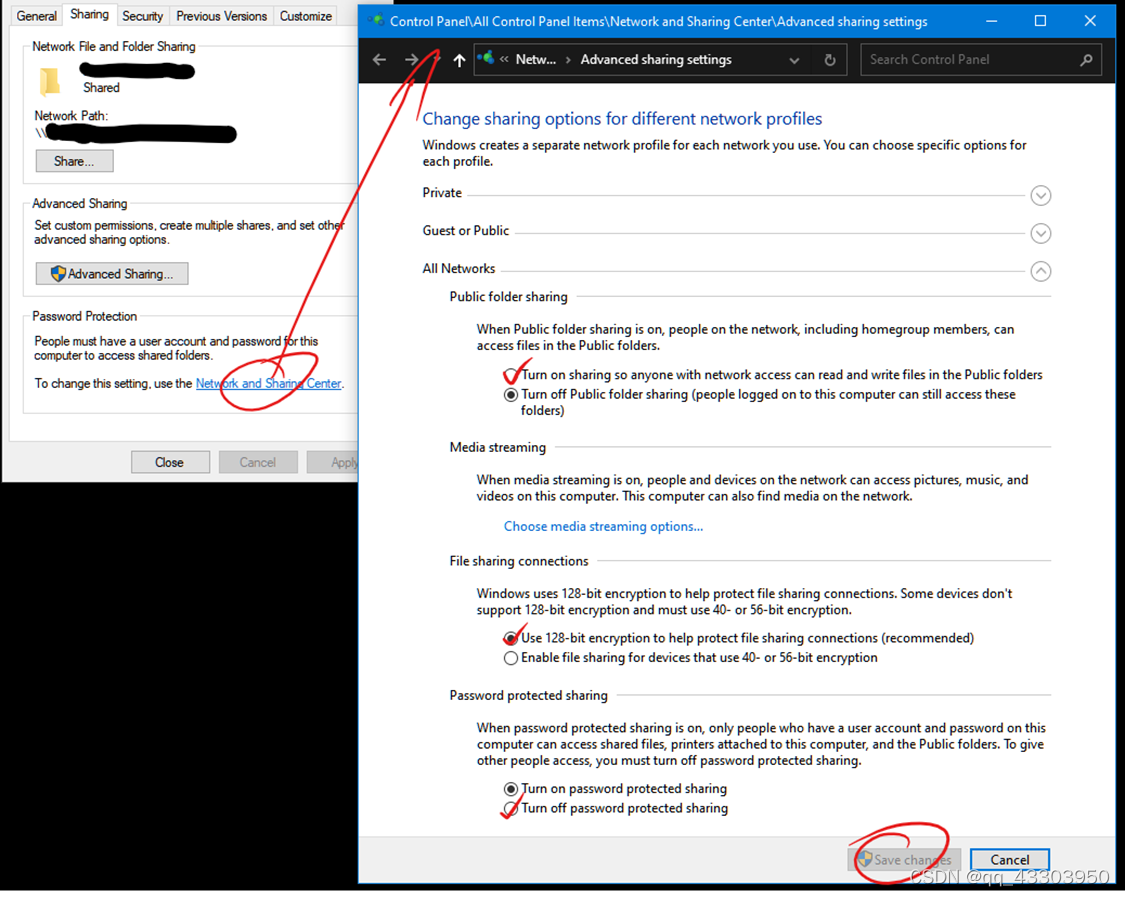
Task: Expand the Private network profile
Action: [1040, 195]
